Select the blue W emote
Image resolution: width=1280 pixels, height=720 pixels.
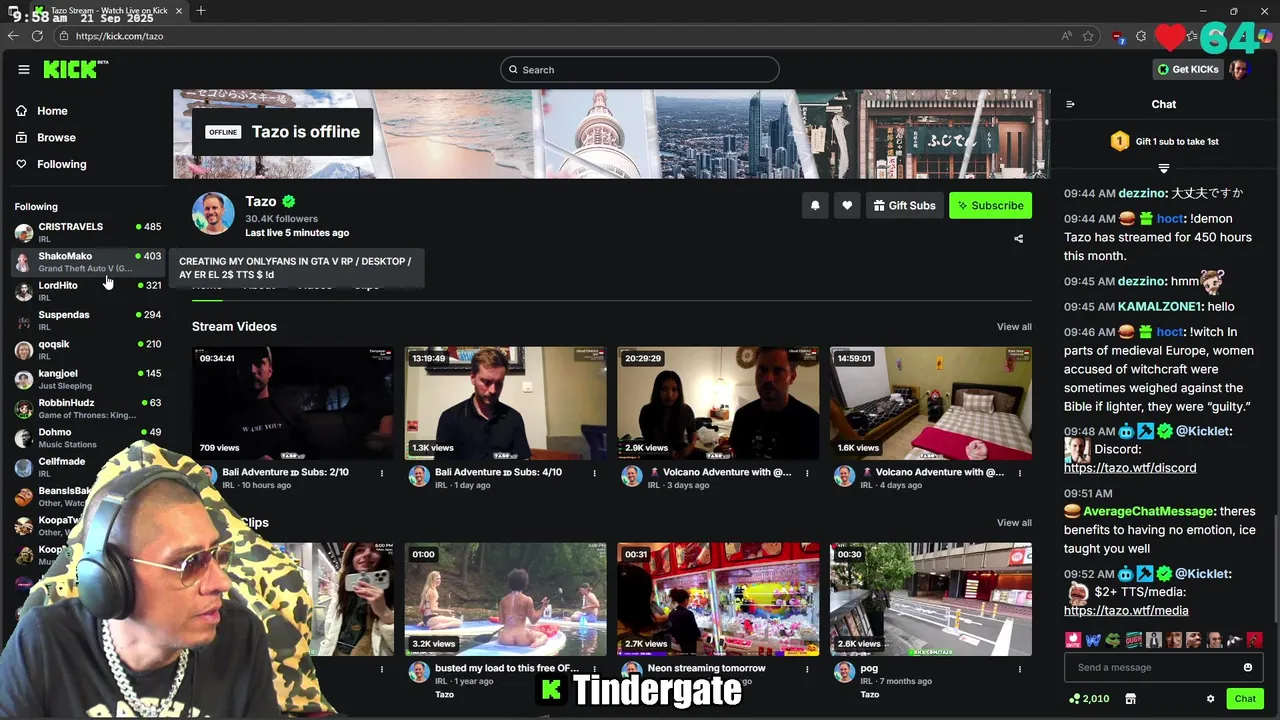click(x=1093, y=640)
